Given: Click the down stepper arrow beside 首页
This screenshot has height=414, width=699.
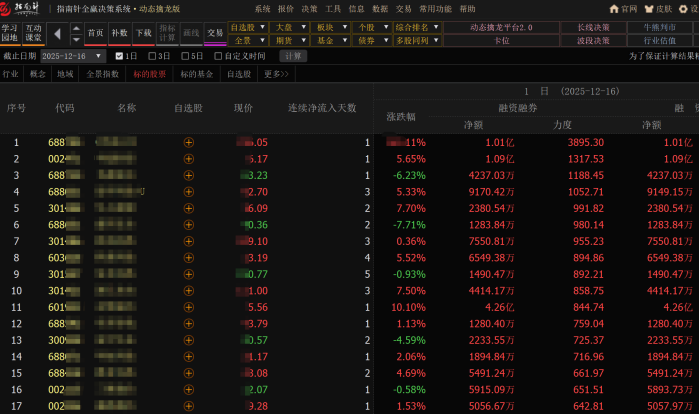Looking at the screenshot, I should [x=76, y=39].
